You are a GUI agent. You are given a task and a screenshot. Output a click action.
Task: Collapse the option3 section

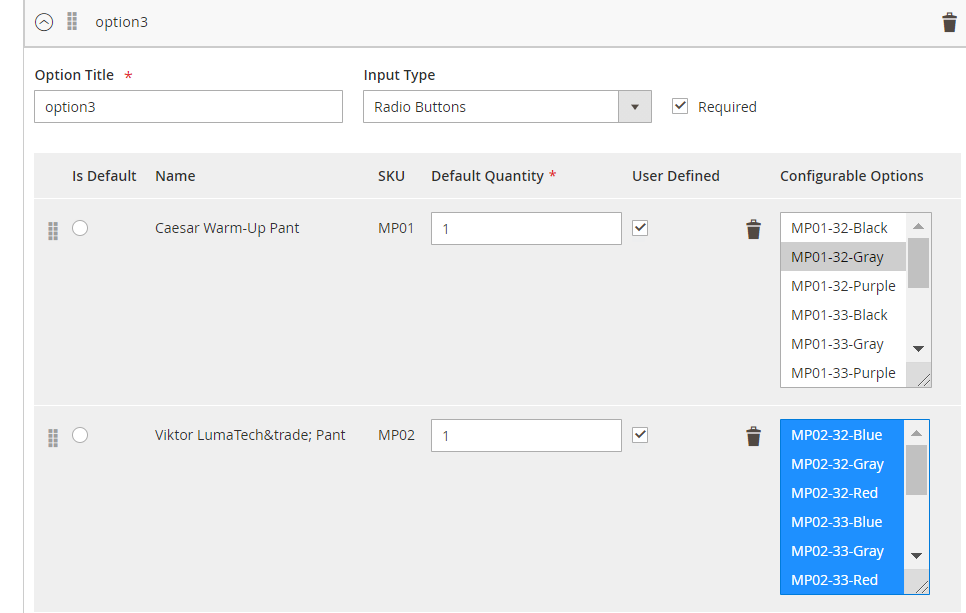tap(44, 22)
